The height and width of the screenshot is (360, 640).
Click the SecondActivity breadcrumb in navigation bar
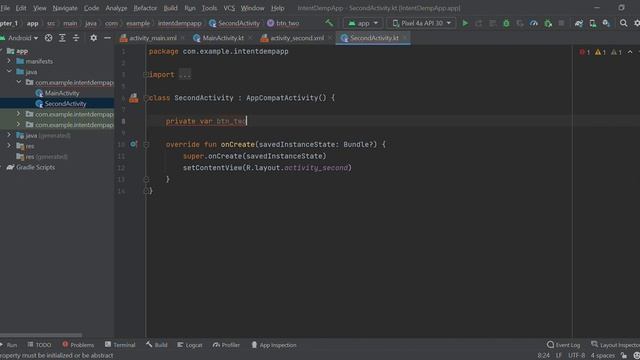234,23
